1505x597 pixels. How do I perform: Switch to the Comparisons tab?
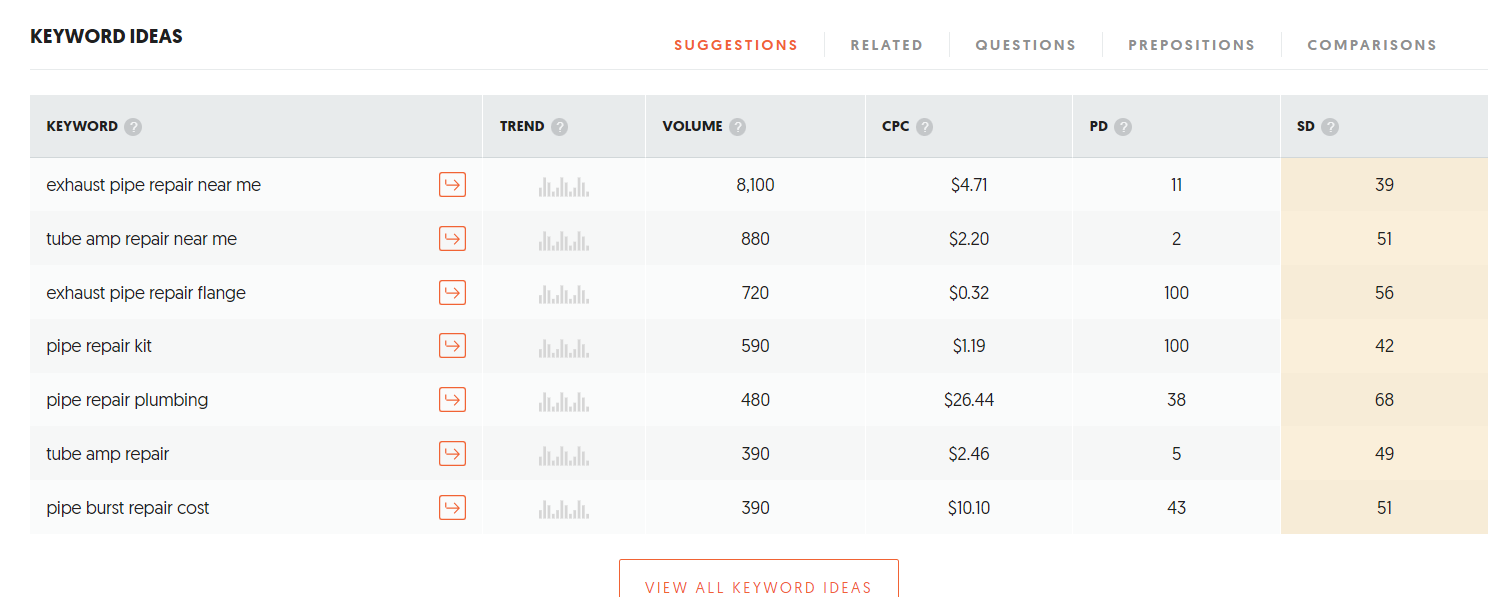(x=1371, y=45)
